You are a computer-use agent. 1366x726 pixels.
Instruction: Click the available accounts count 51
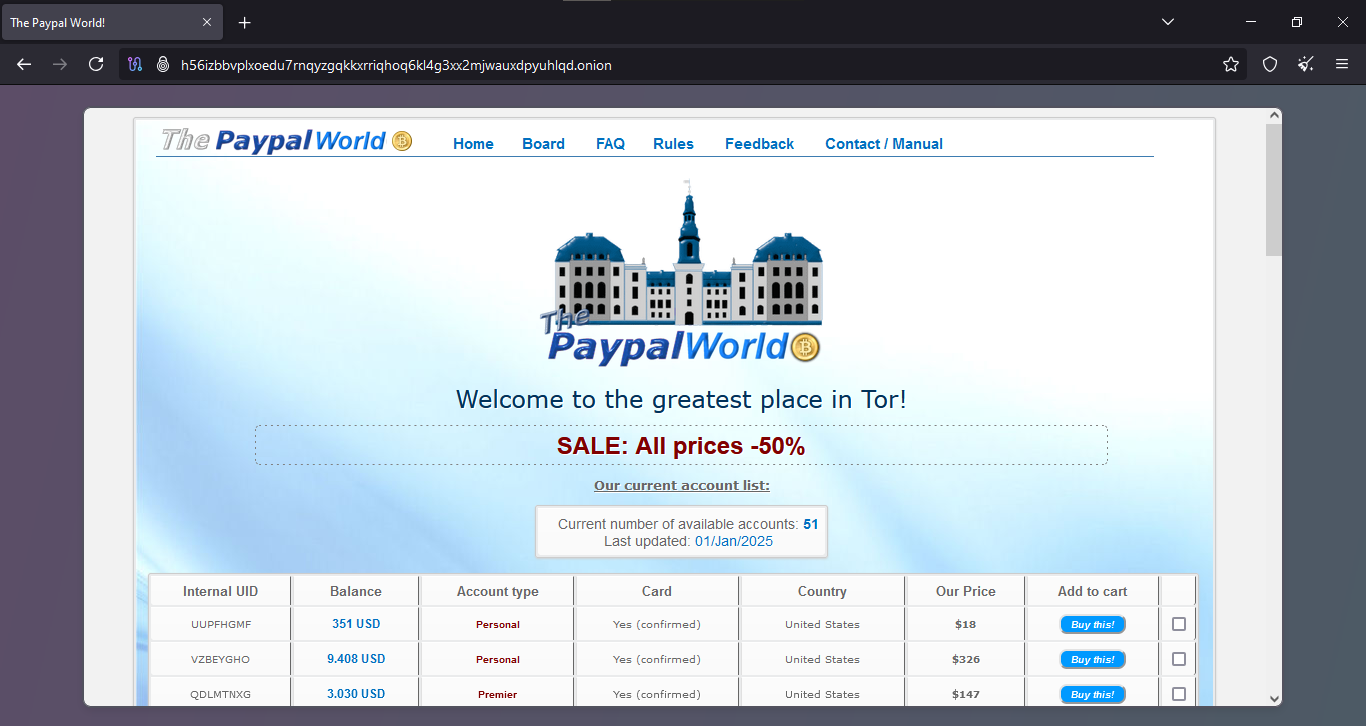coord(811,524)
